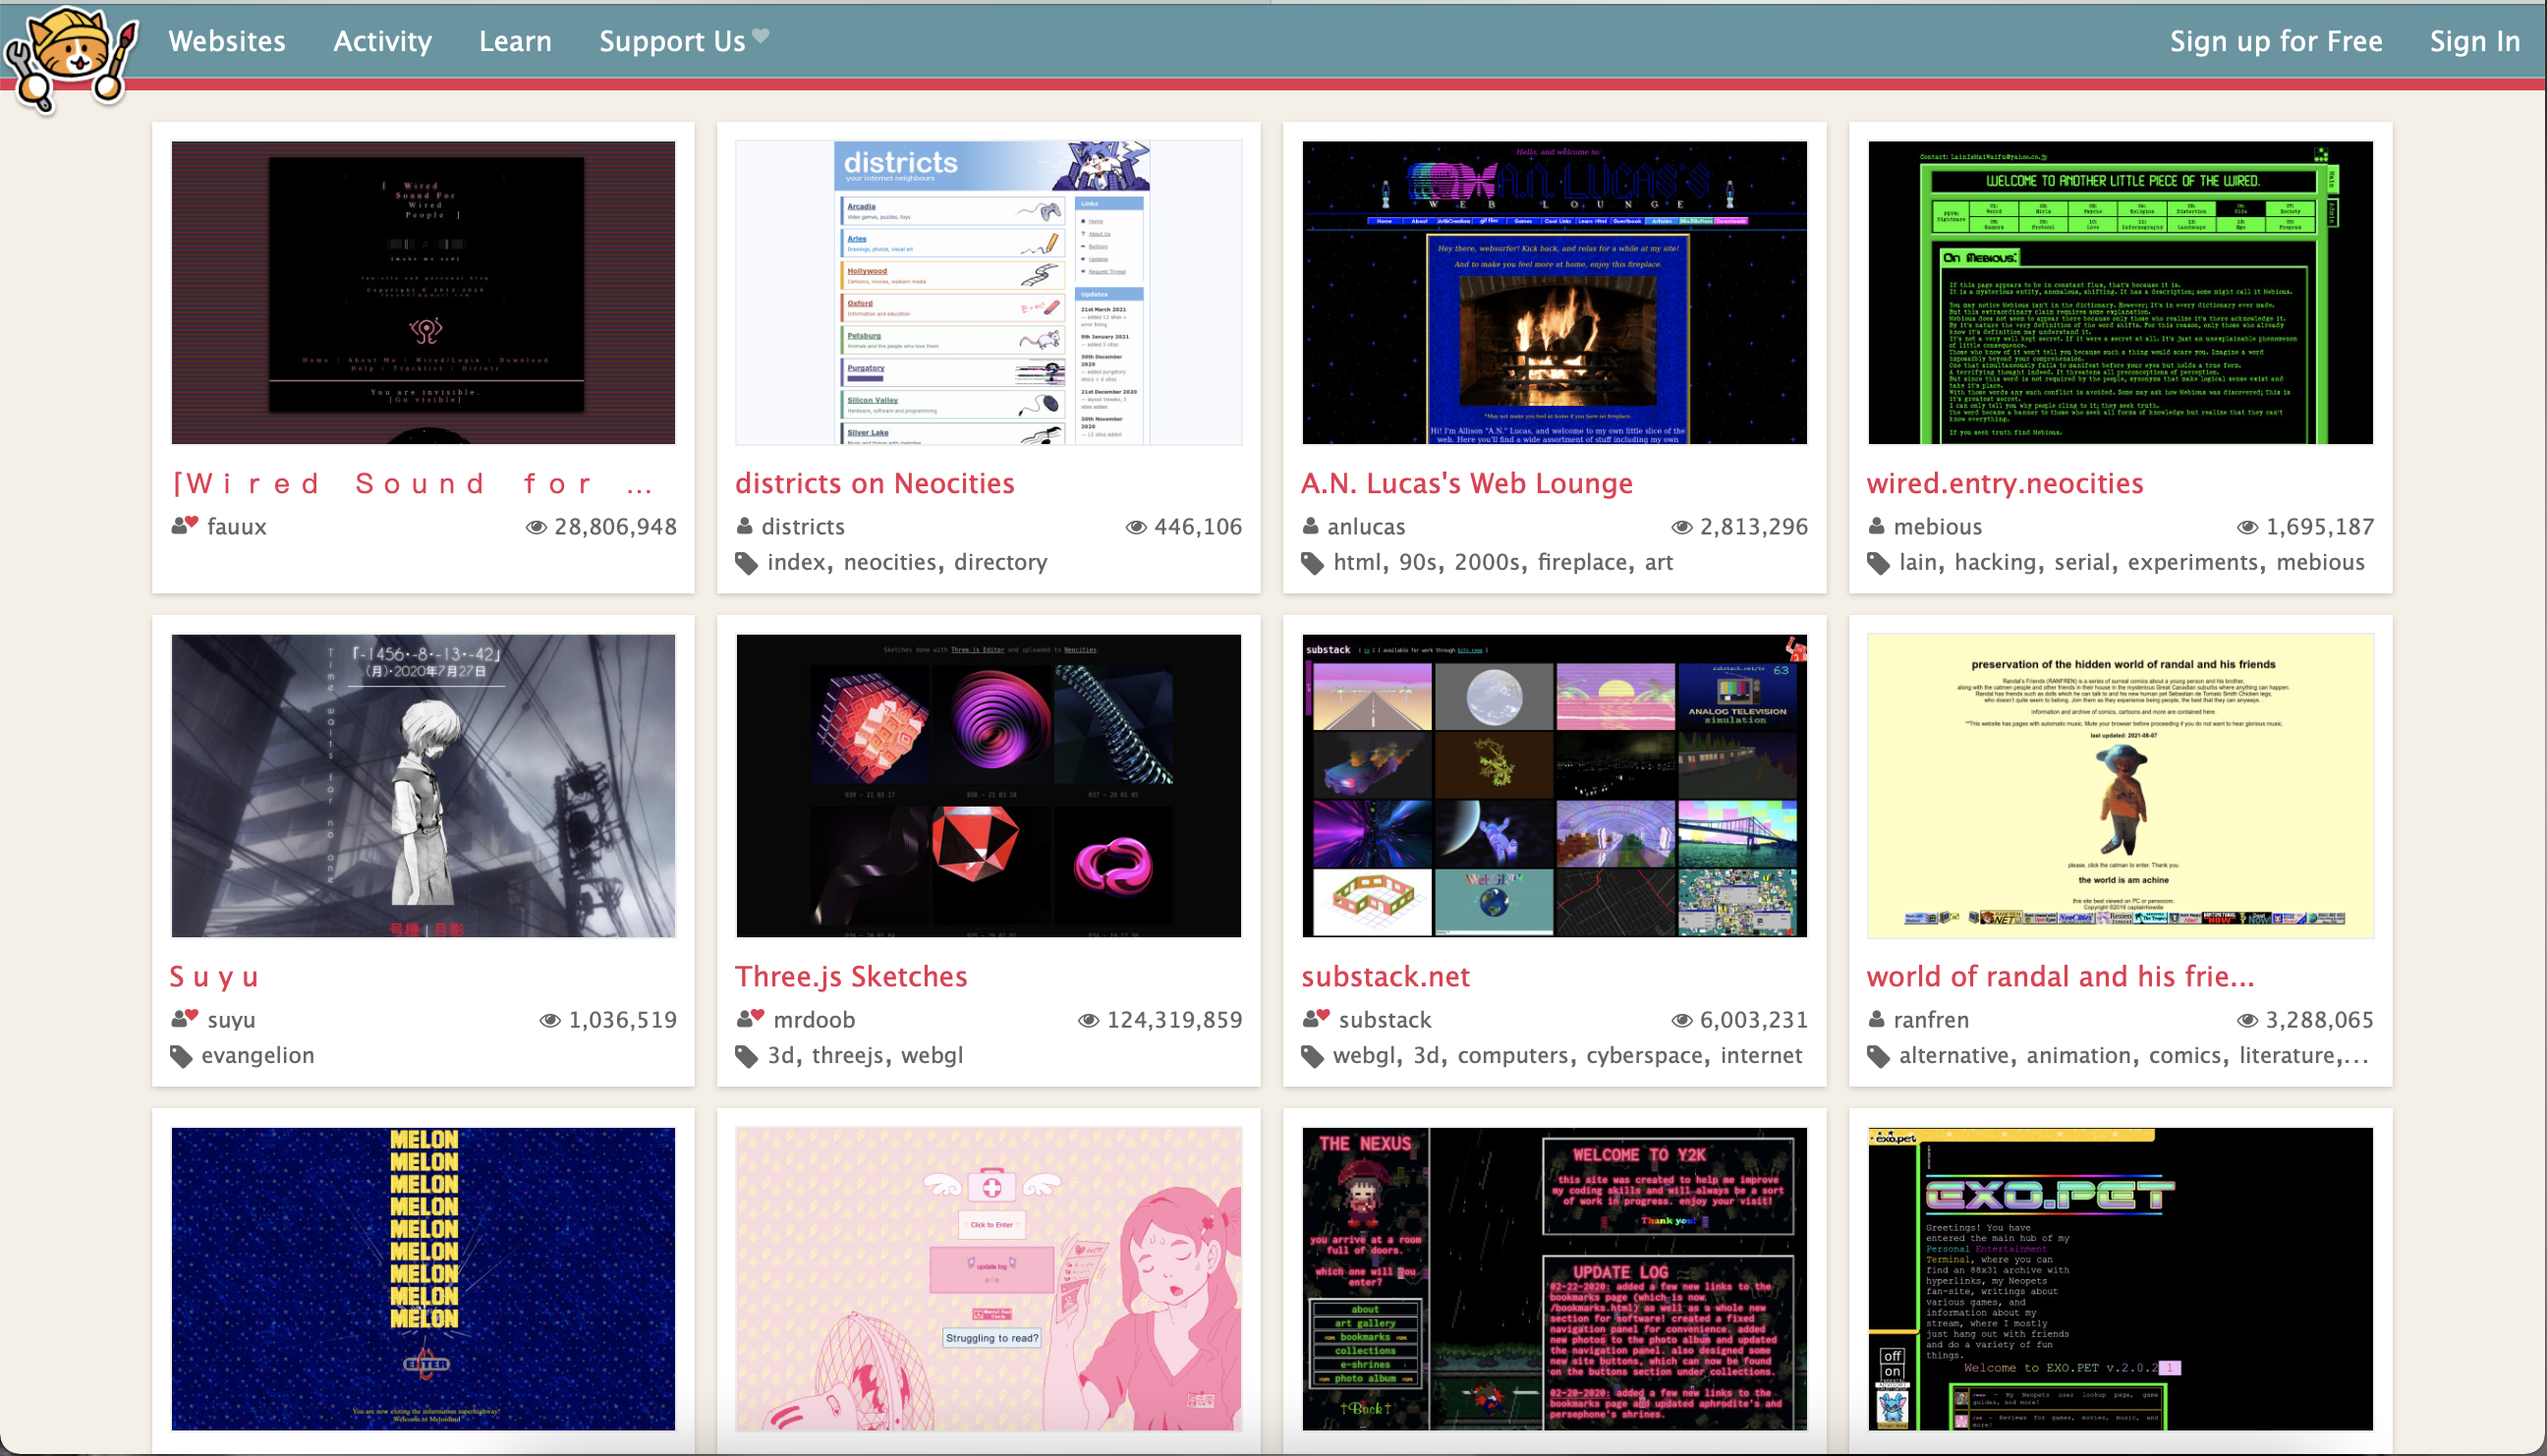Click the views eye icon beside 3,288,065
Screen dimensions: 2547x1456
2248,1020
